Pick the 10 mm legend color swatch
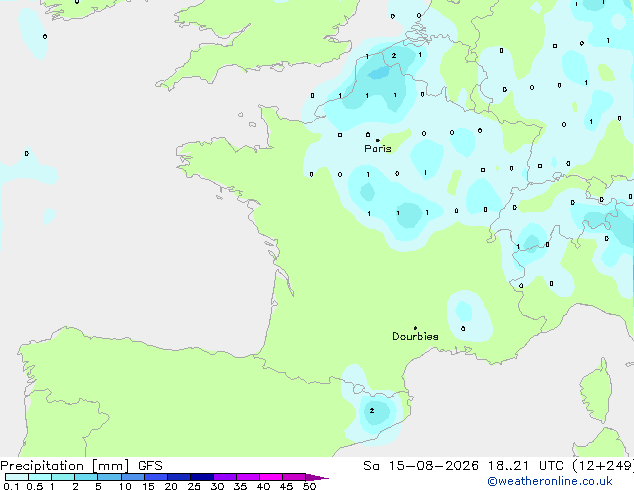Image resolution: width=634 pixels, height=490 pixels. coord(133,477)
